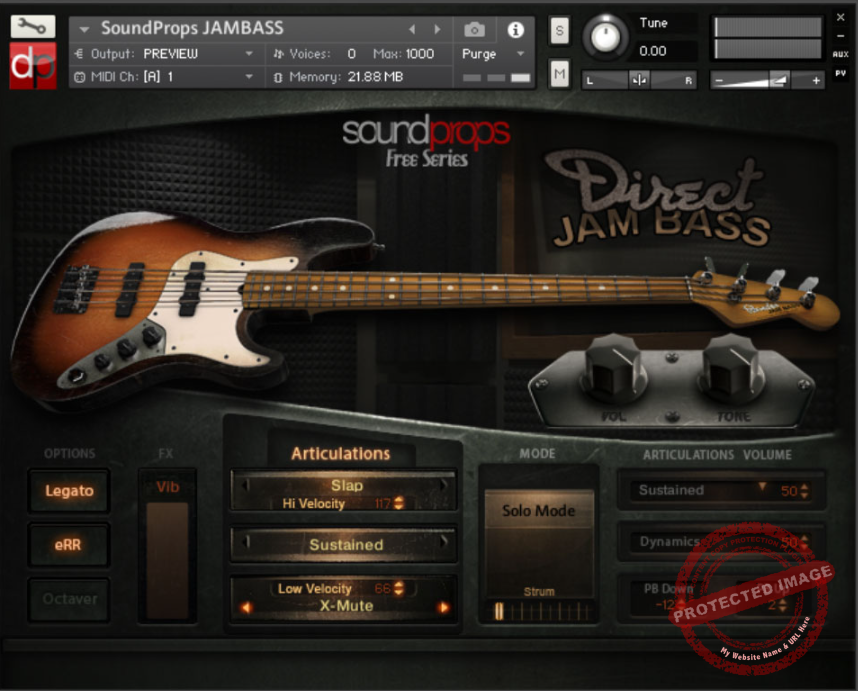This screenshot has height=691, width=858.
Task: Select previous articulation for Slap slot
Action: click(x=246, y=485)
